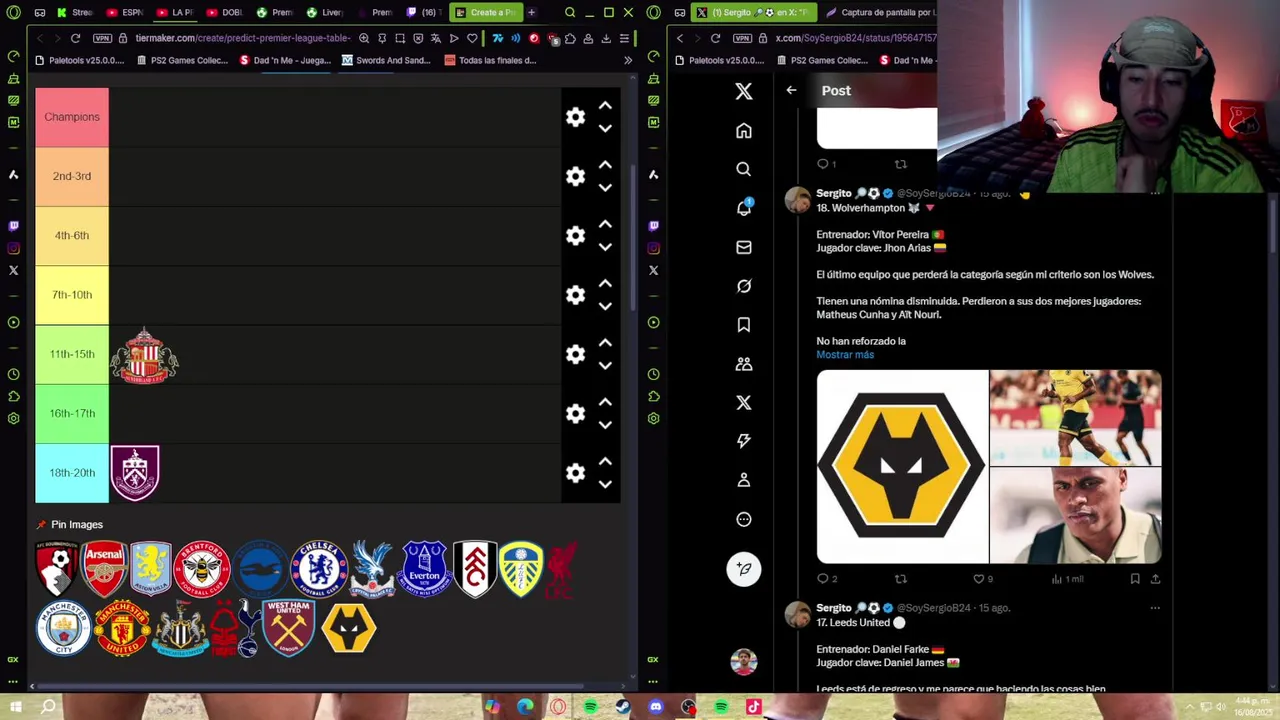Toggle VPN in X window address bar

[x=742, y=38]
